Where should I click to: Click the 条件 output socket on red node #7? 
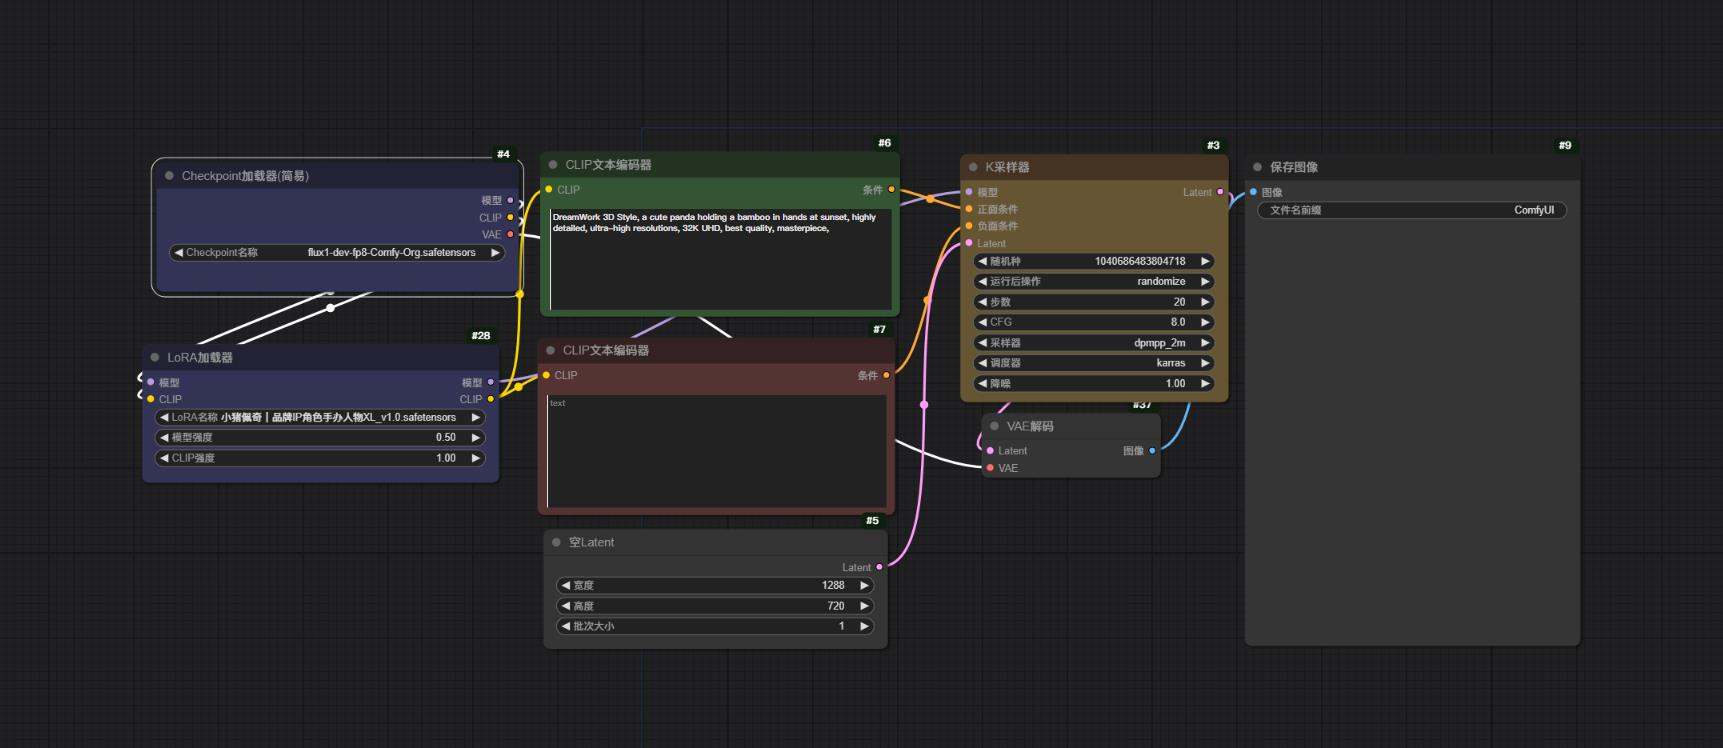[x=886, y=375]
